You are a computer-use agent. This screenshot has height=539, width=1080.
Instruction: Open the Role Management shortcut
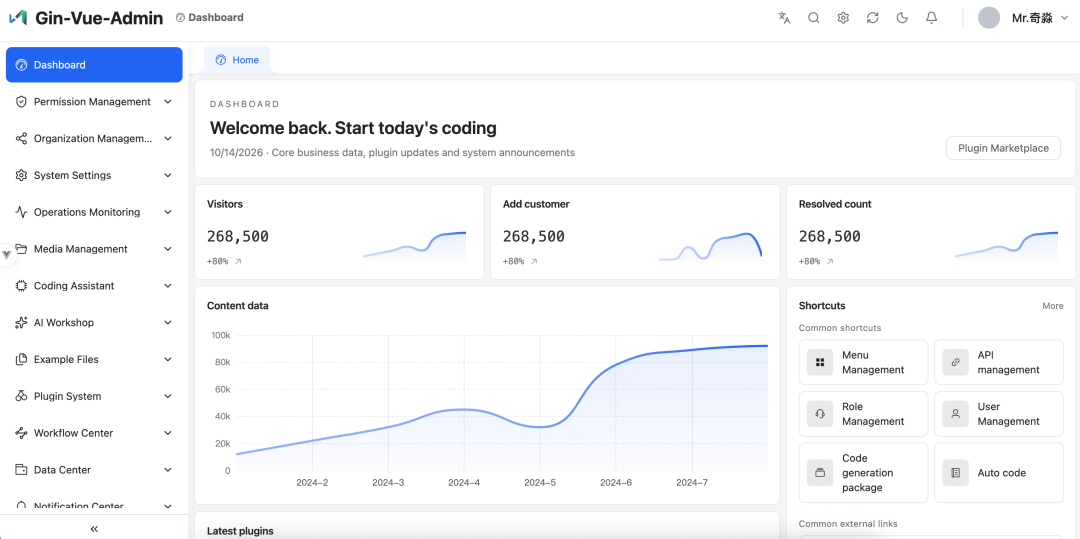pos(864,414)
